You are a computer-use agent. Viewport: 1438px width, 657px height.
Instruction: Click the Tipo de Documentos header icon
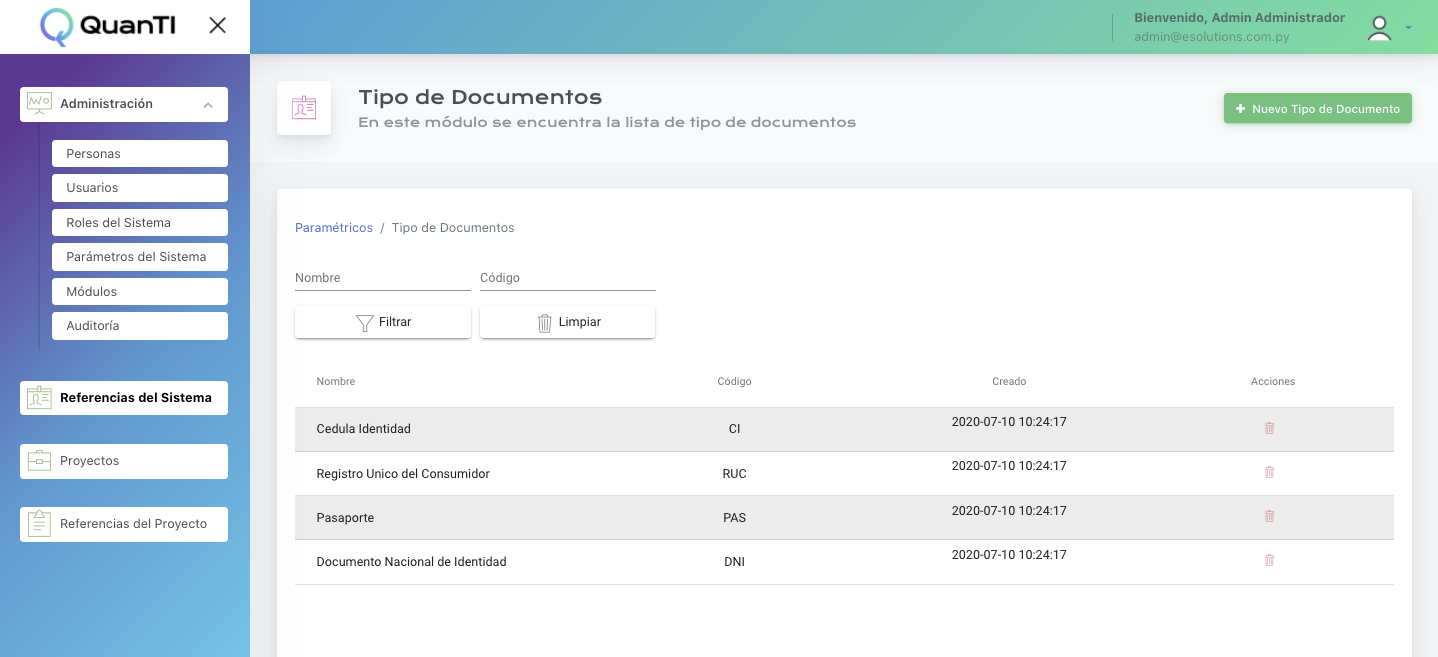click(304, 108)
